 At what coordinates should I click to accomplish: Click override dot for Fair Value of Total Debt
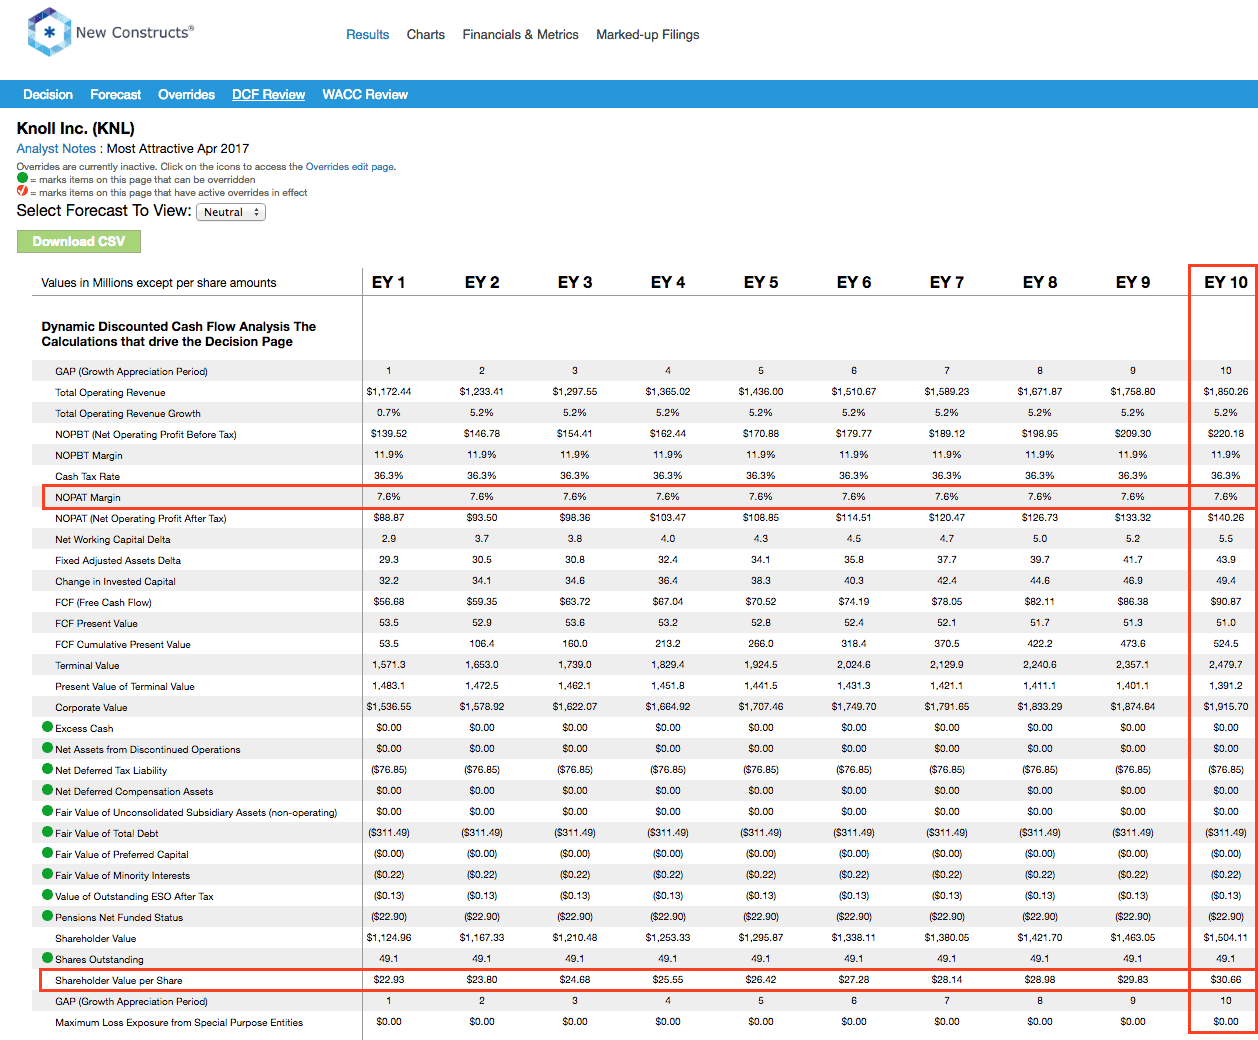click(47, 832)
